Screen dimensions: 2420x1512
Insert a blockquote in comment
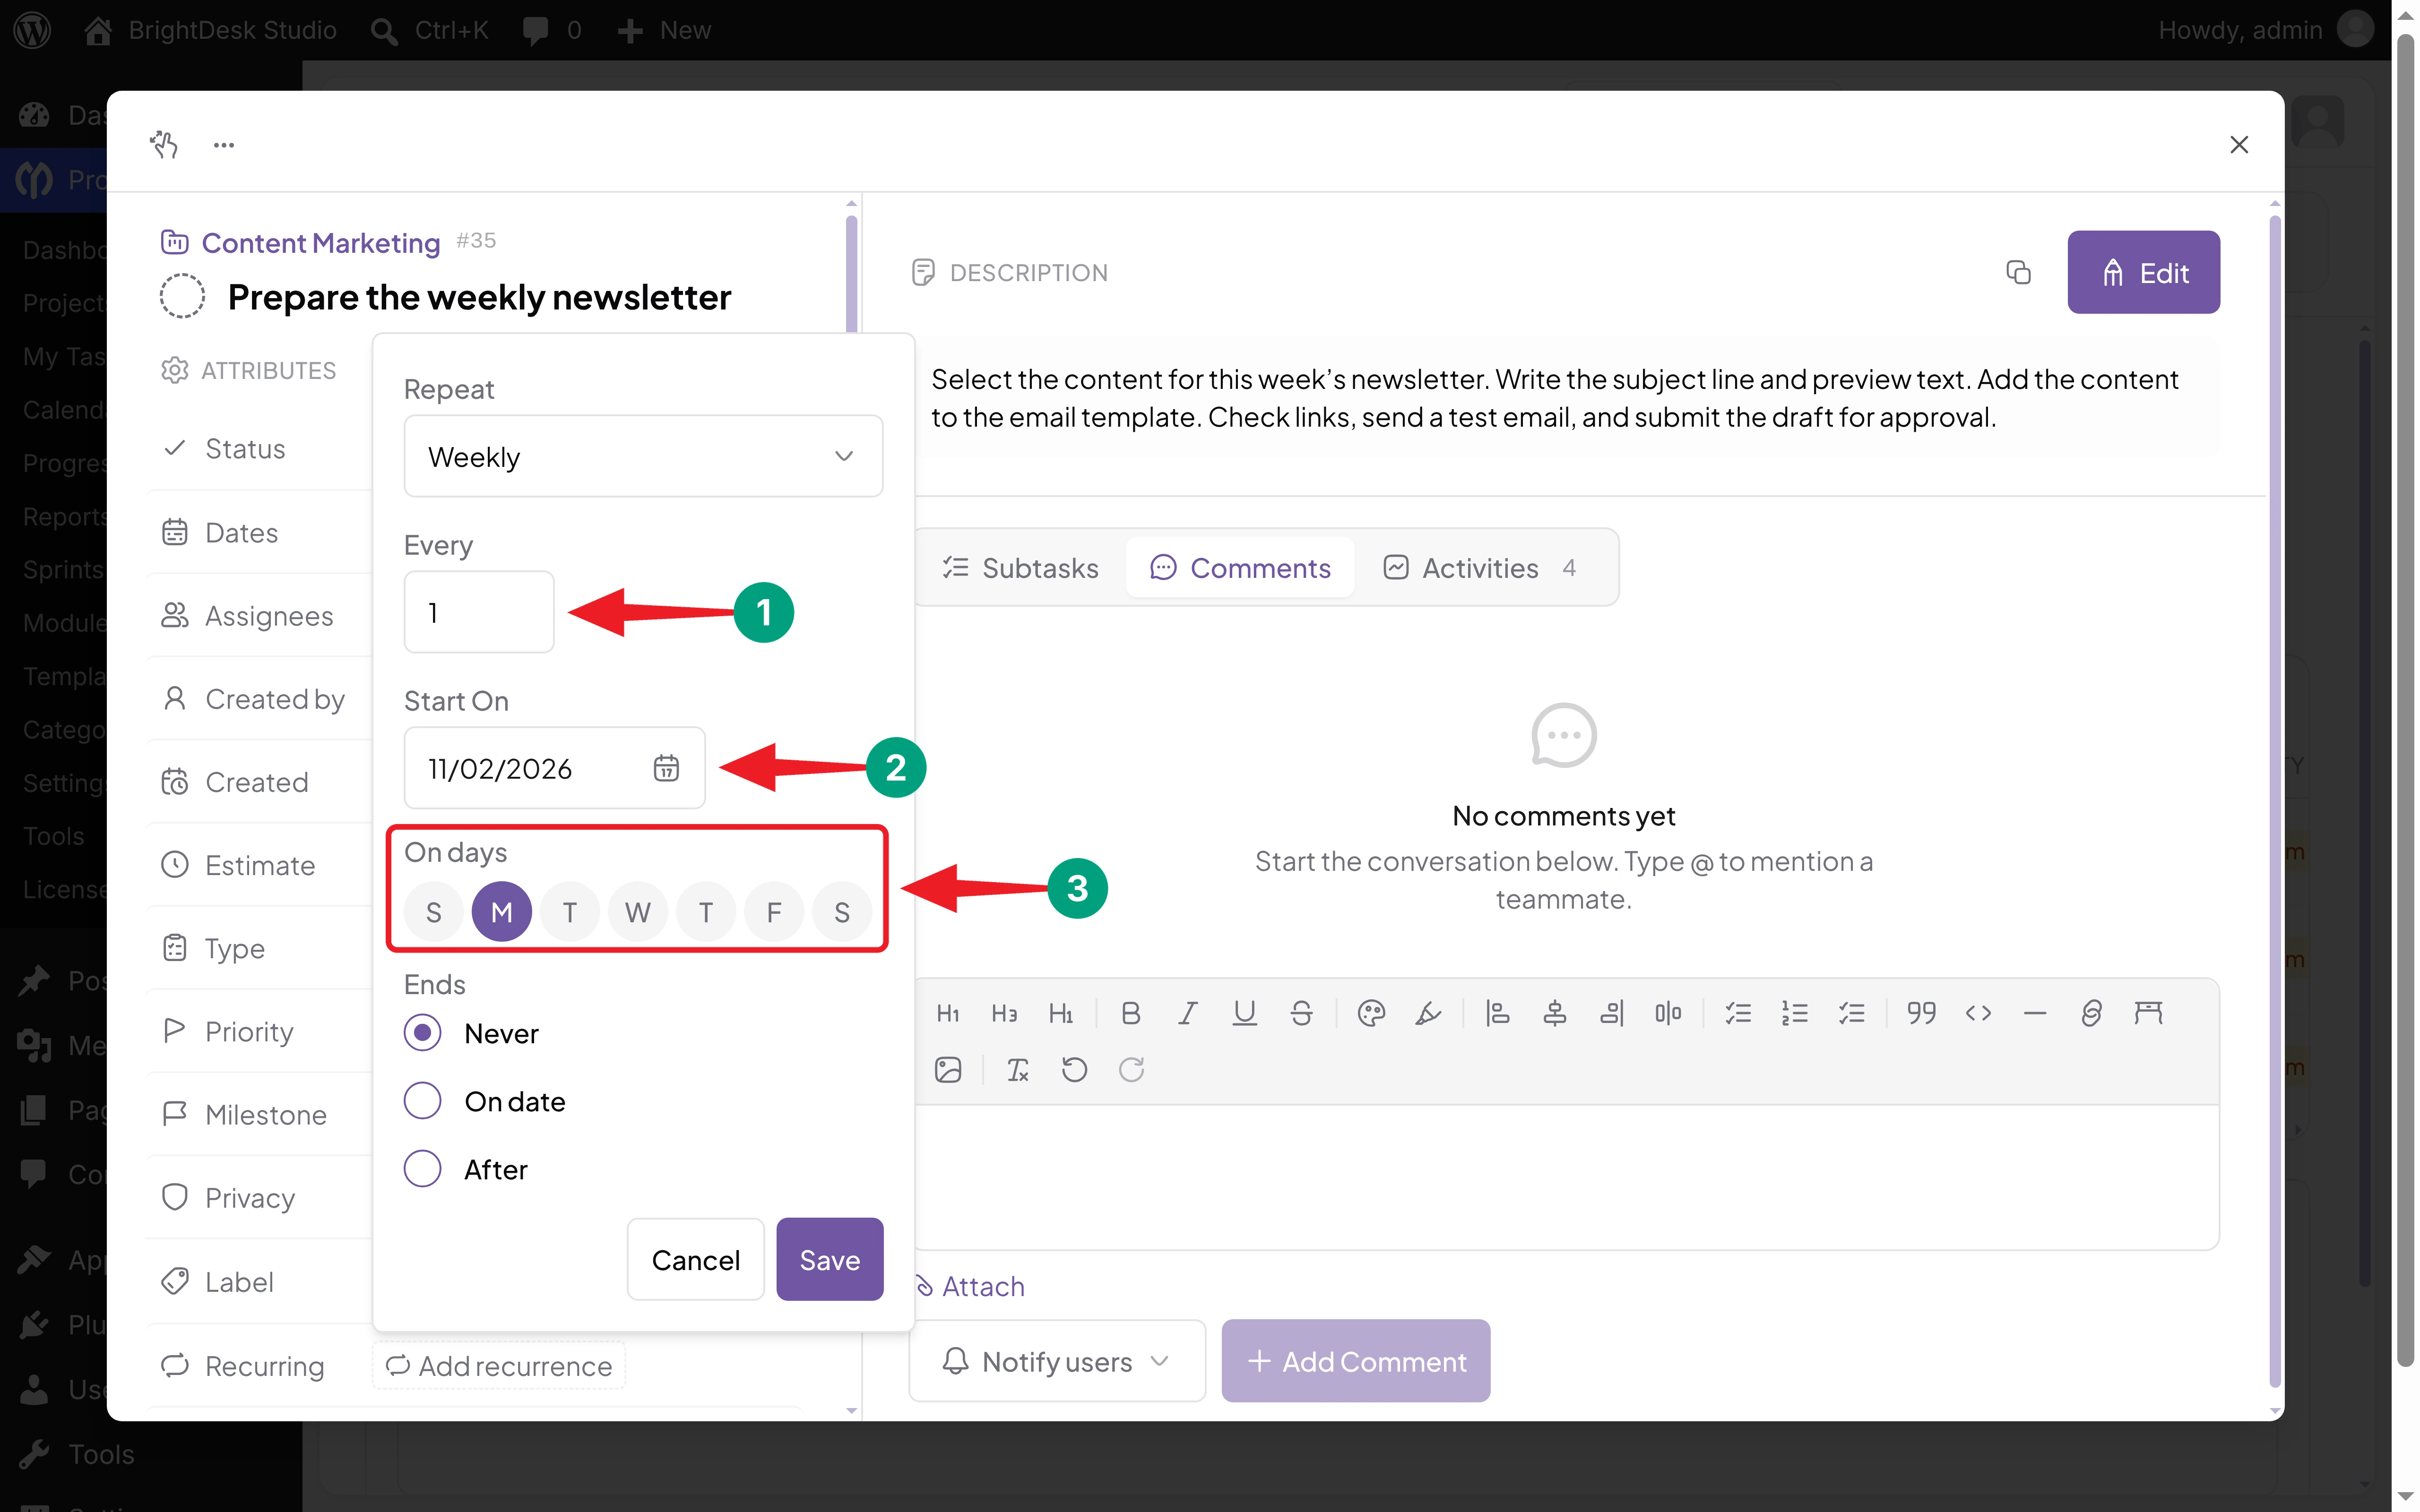tap(1921, 1013)
